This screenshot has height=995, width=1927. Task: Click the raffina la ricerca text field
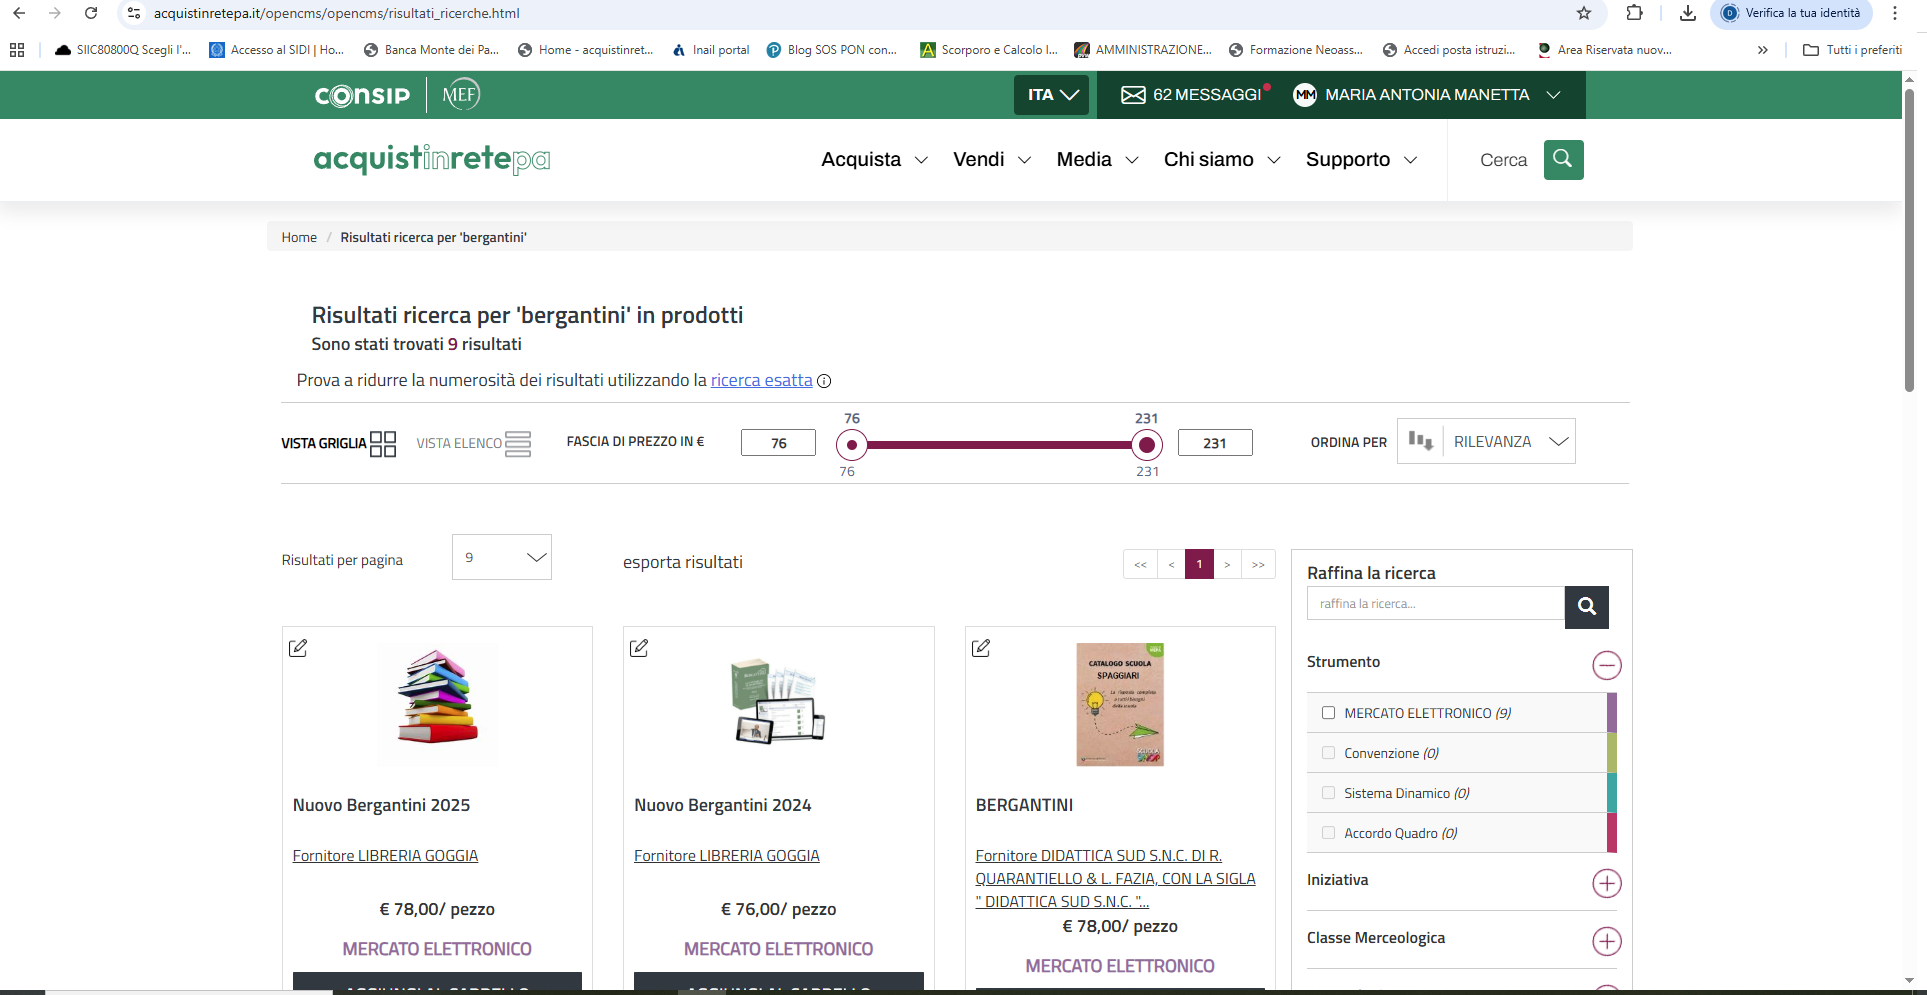click(1436, 604)
